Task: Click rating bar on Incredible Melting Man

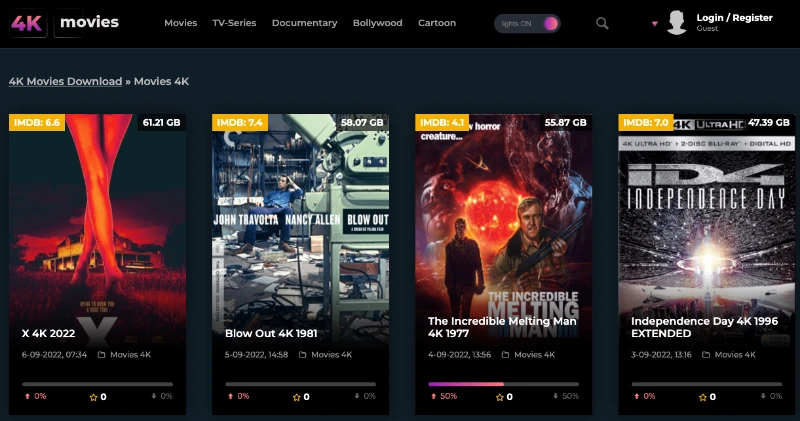Action: click(x=504, y=384)
